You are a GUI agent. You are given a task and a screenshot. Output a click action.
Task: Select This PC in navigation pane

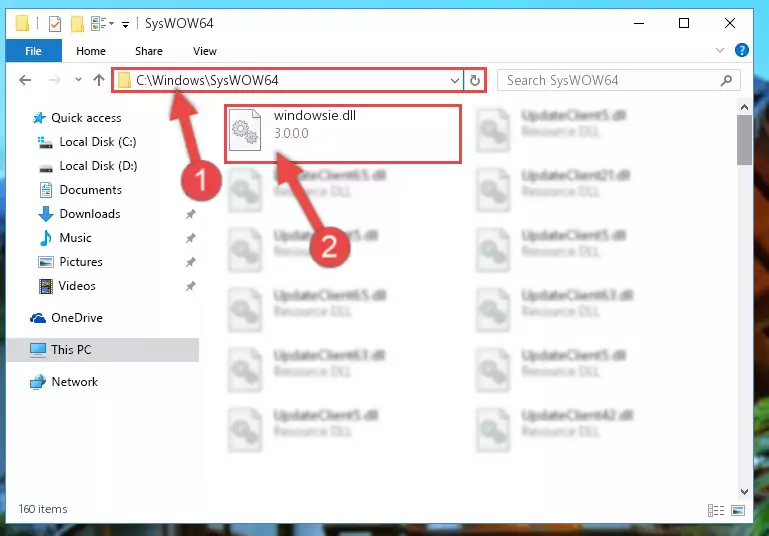pos(103,350)
